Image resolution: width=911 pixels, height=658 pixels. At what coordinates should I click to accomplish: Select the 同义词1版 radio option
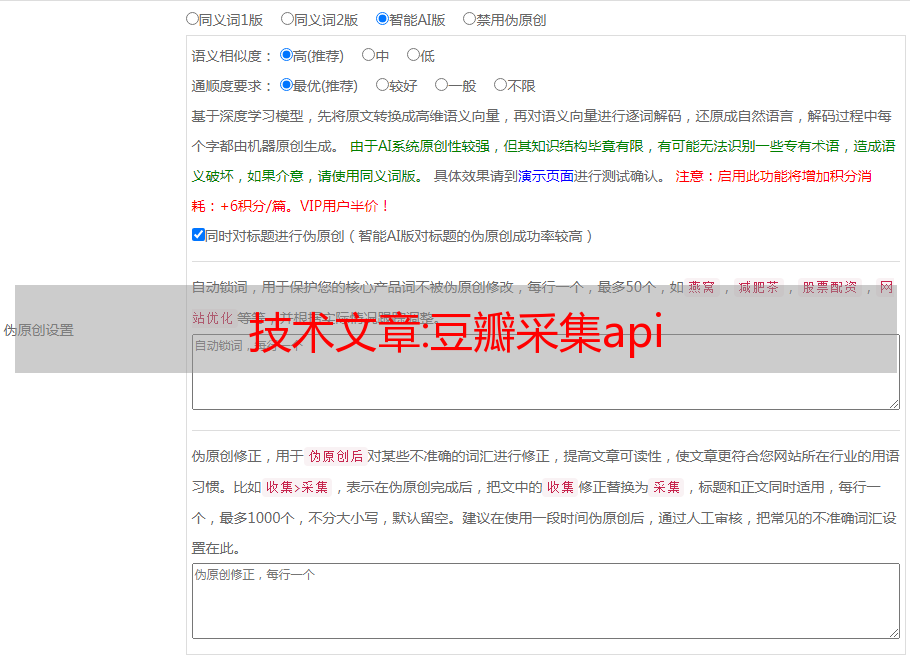pos(192,18)
